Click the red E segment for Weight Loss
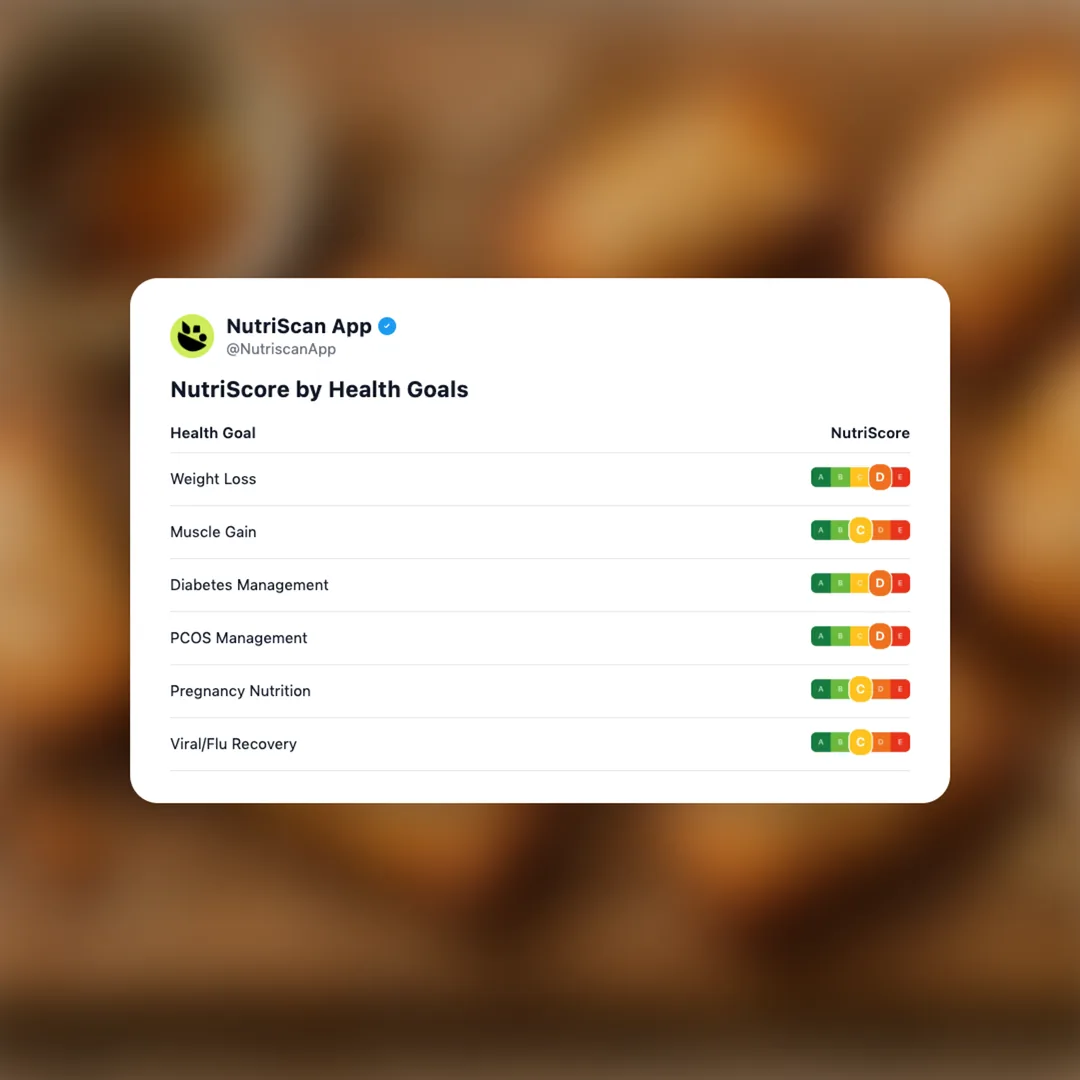 [x=901, y=477]
